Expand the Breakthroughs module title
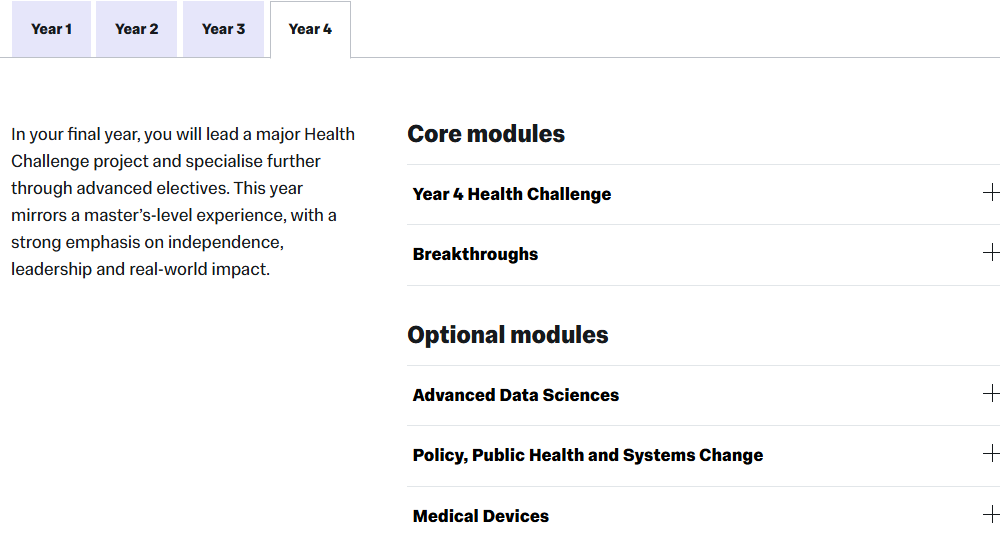The image size is (1000, 541). (475, 254)
